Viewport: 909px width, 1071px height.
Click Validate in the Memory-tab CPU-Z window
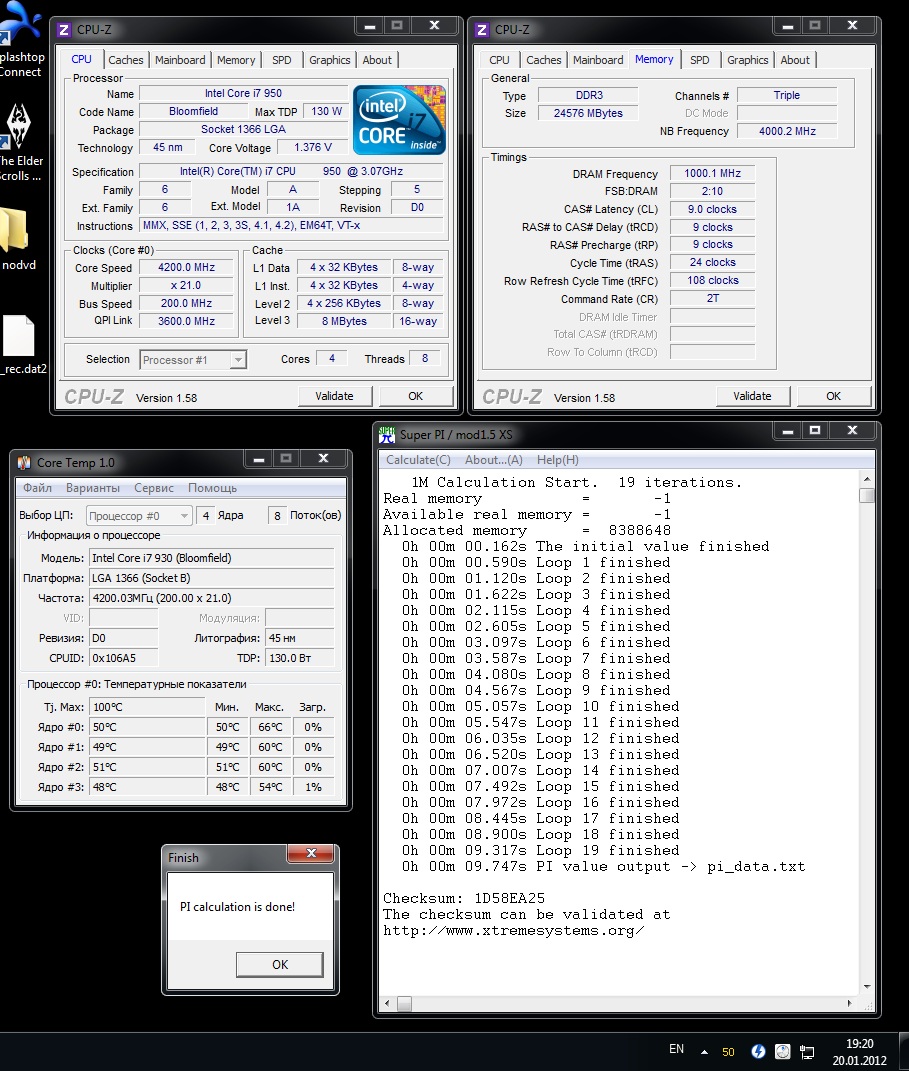tap(752, 396)
